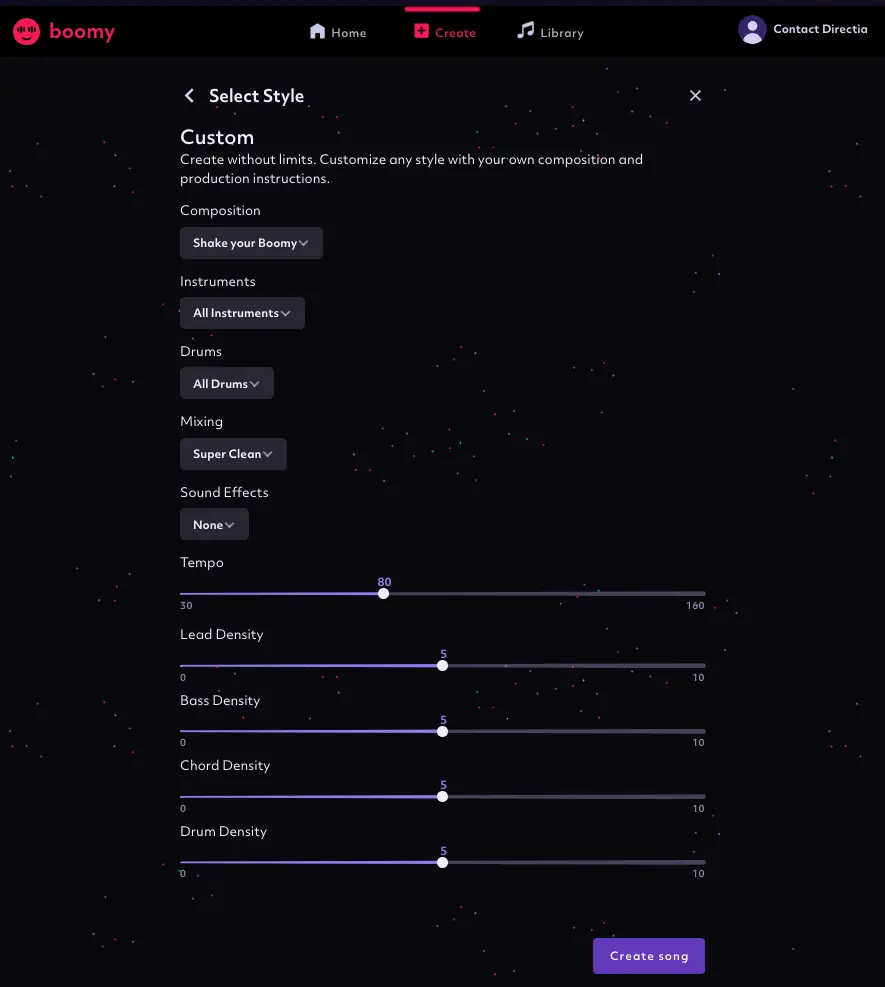
Task: Click the Home house icon
Action: click(x=318, y=31)
